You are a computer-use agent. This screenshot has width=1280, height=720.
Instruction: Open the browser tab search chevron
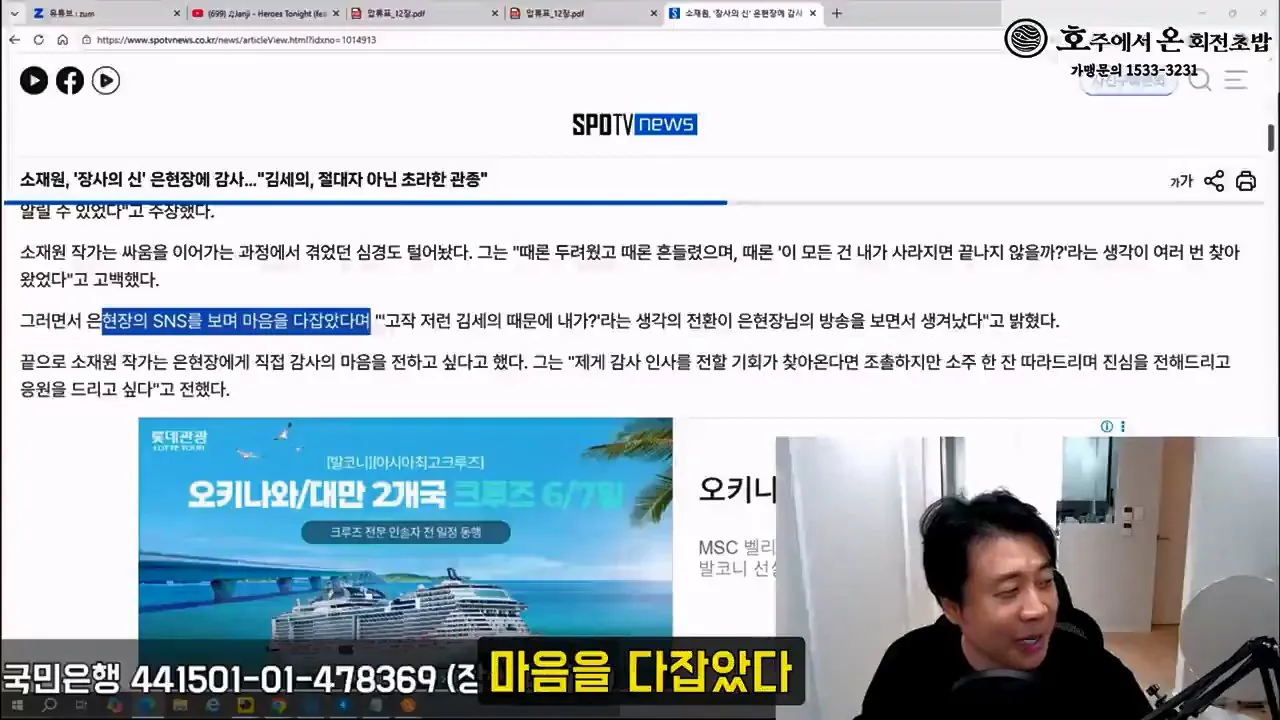tap(14, 13)
